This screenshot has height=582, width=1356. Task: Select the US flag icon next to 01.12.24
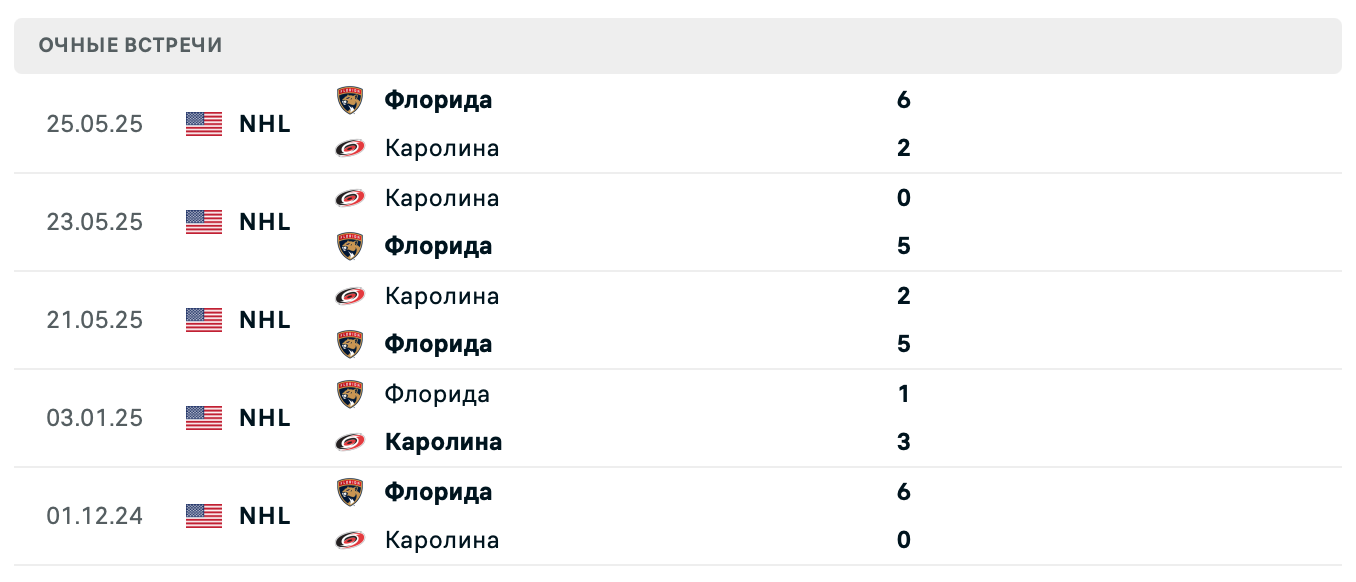(x=203, y=516)
